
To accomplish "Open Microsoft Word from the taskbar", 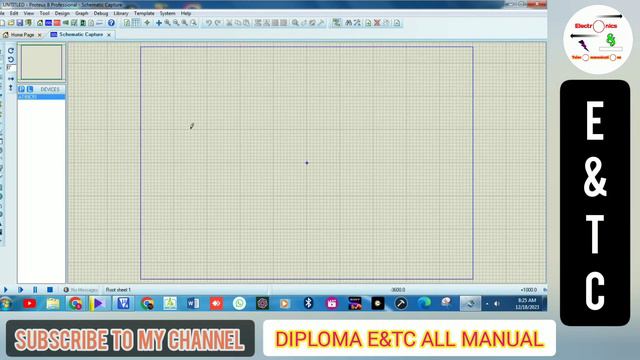I will [x=193, y=304].
